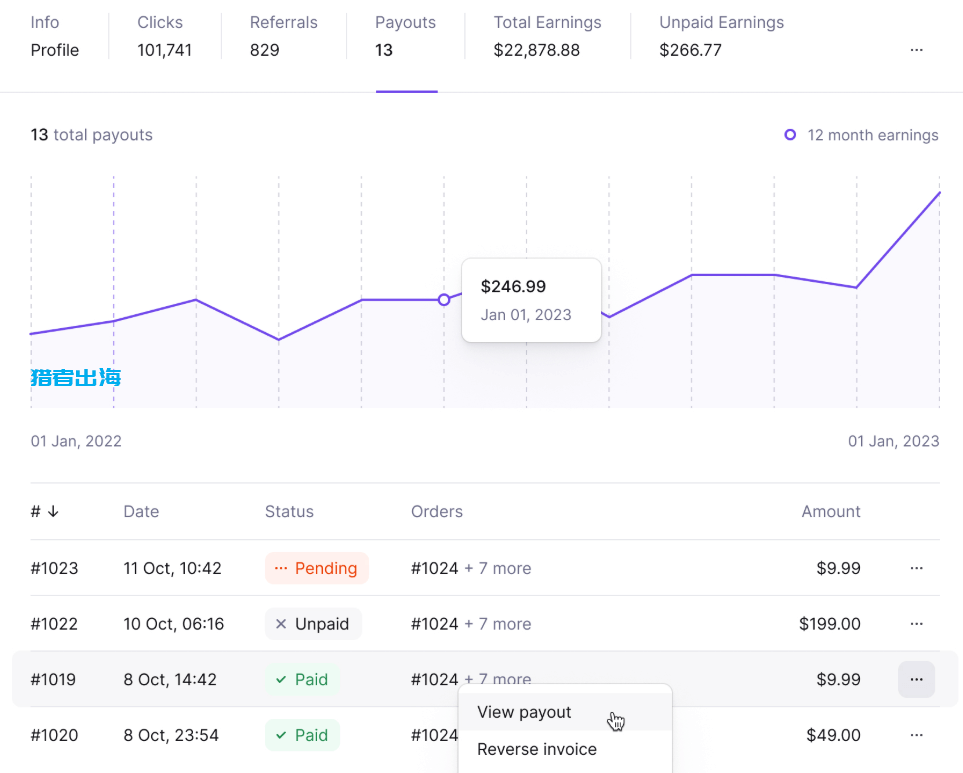963x773 pixels.
Task: Click the ellipsis button on payout #1019
Action: (x=916, y=680)
